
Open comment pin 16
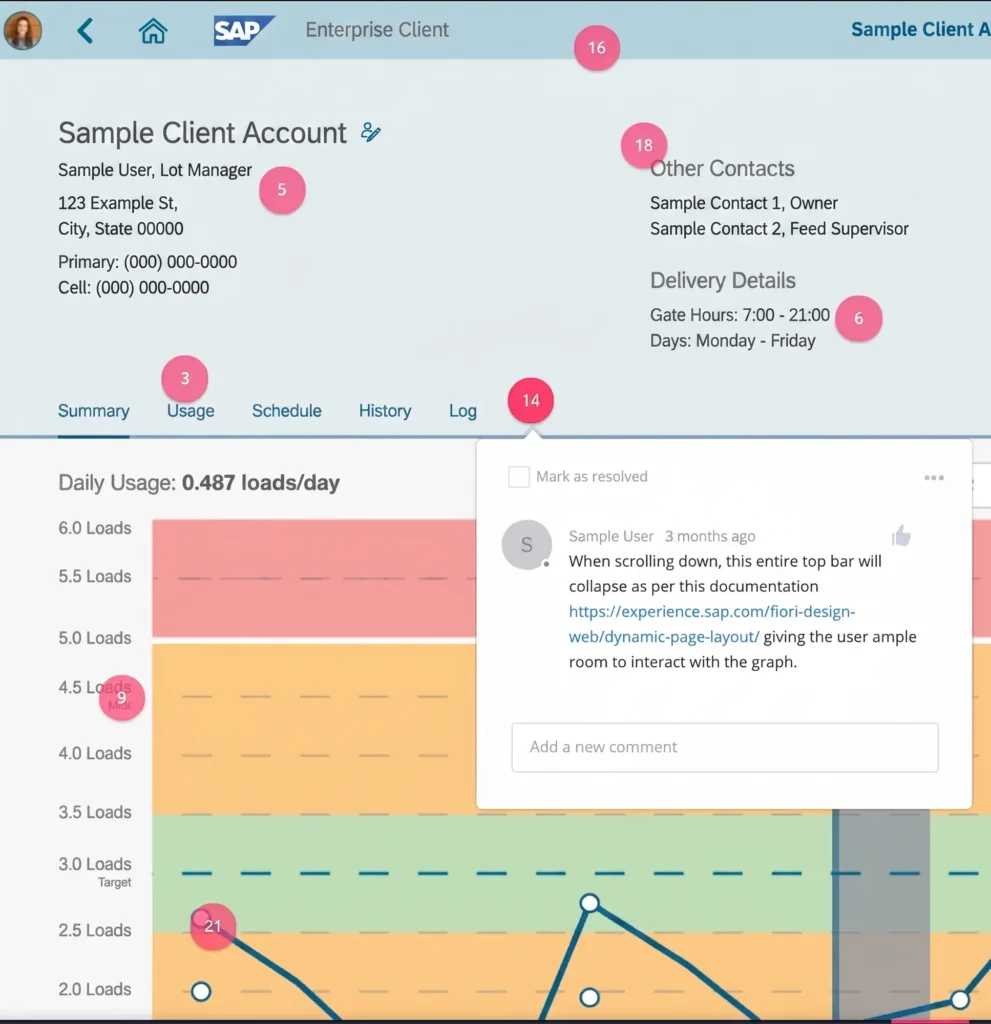597,48
